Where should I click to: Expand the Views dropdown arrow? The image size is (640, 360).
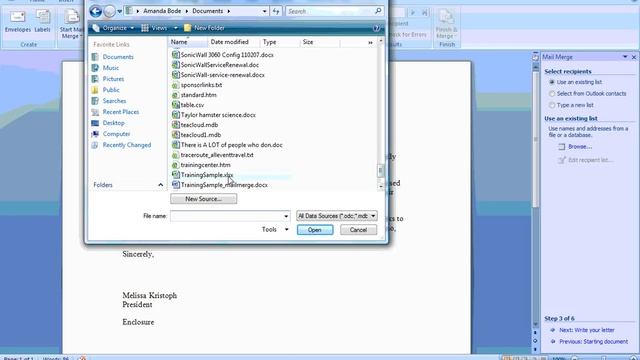tap(176, 28)
